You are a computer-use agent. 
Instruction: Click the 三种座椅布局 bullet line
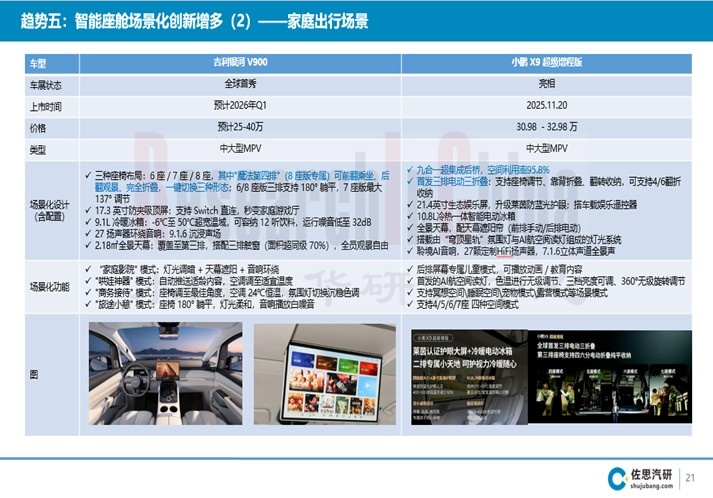point(237,187)
